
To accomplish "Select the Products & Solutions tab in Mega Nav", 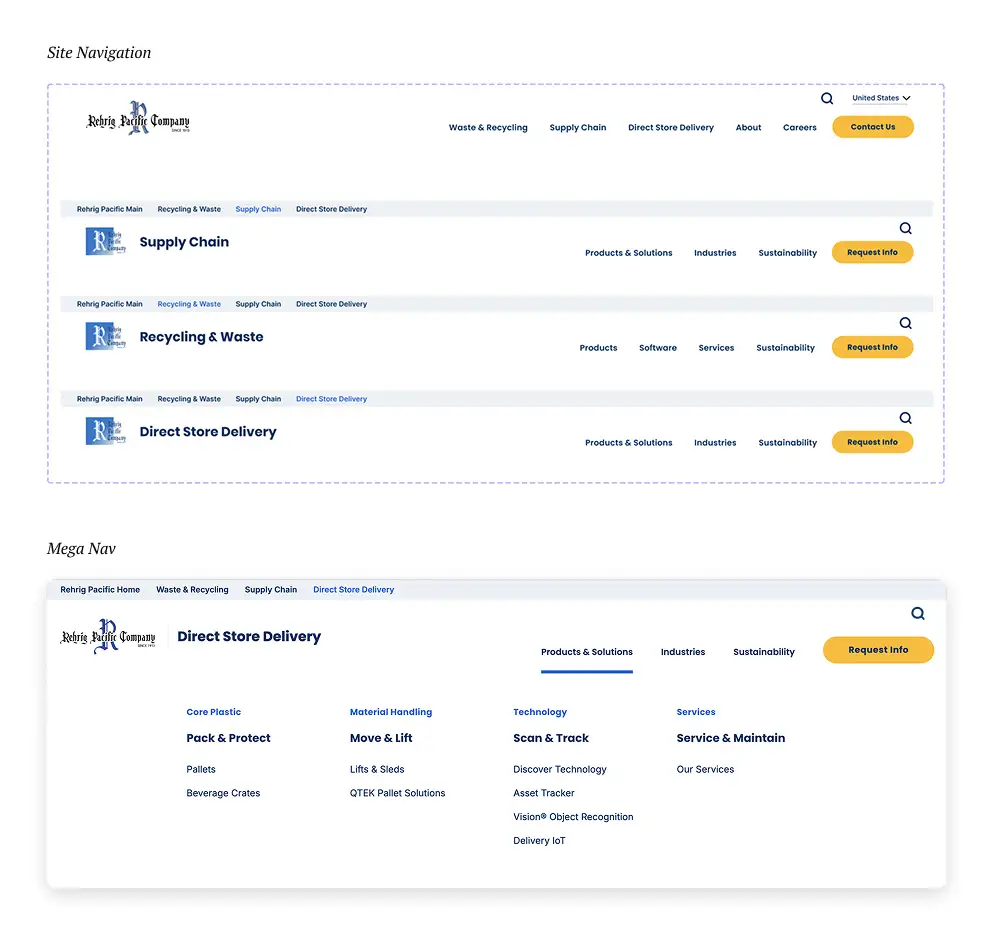I will [587, 652].
